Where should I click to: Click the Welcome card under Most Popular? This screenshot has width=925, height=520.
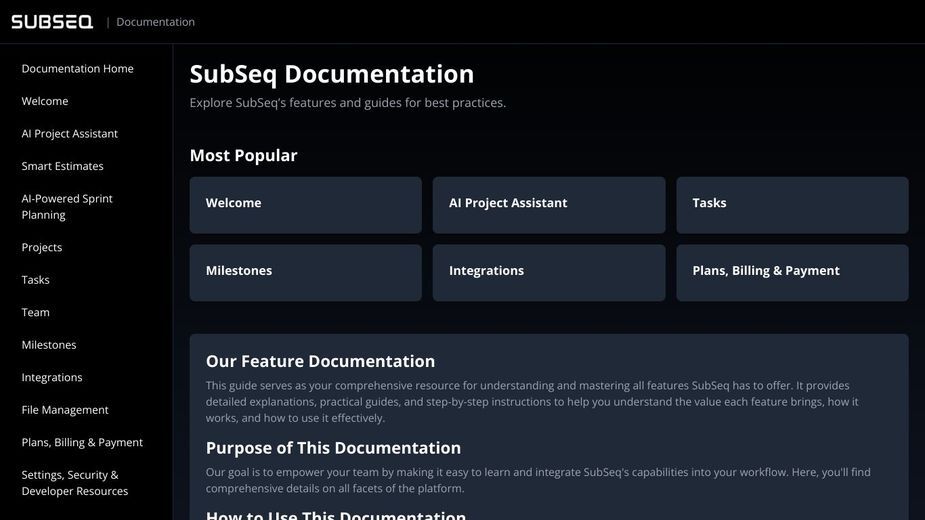pos(306,205)
